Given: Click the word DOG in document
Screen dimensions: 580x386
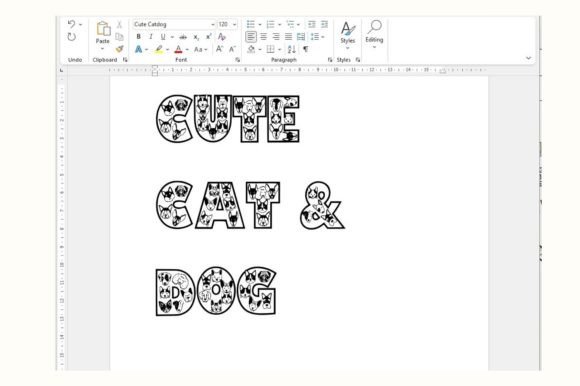Looking at the screenshot, I should (216, 291).
